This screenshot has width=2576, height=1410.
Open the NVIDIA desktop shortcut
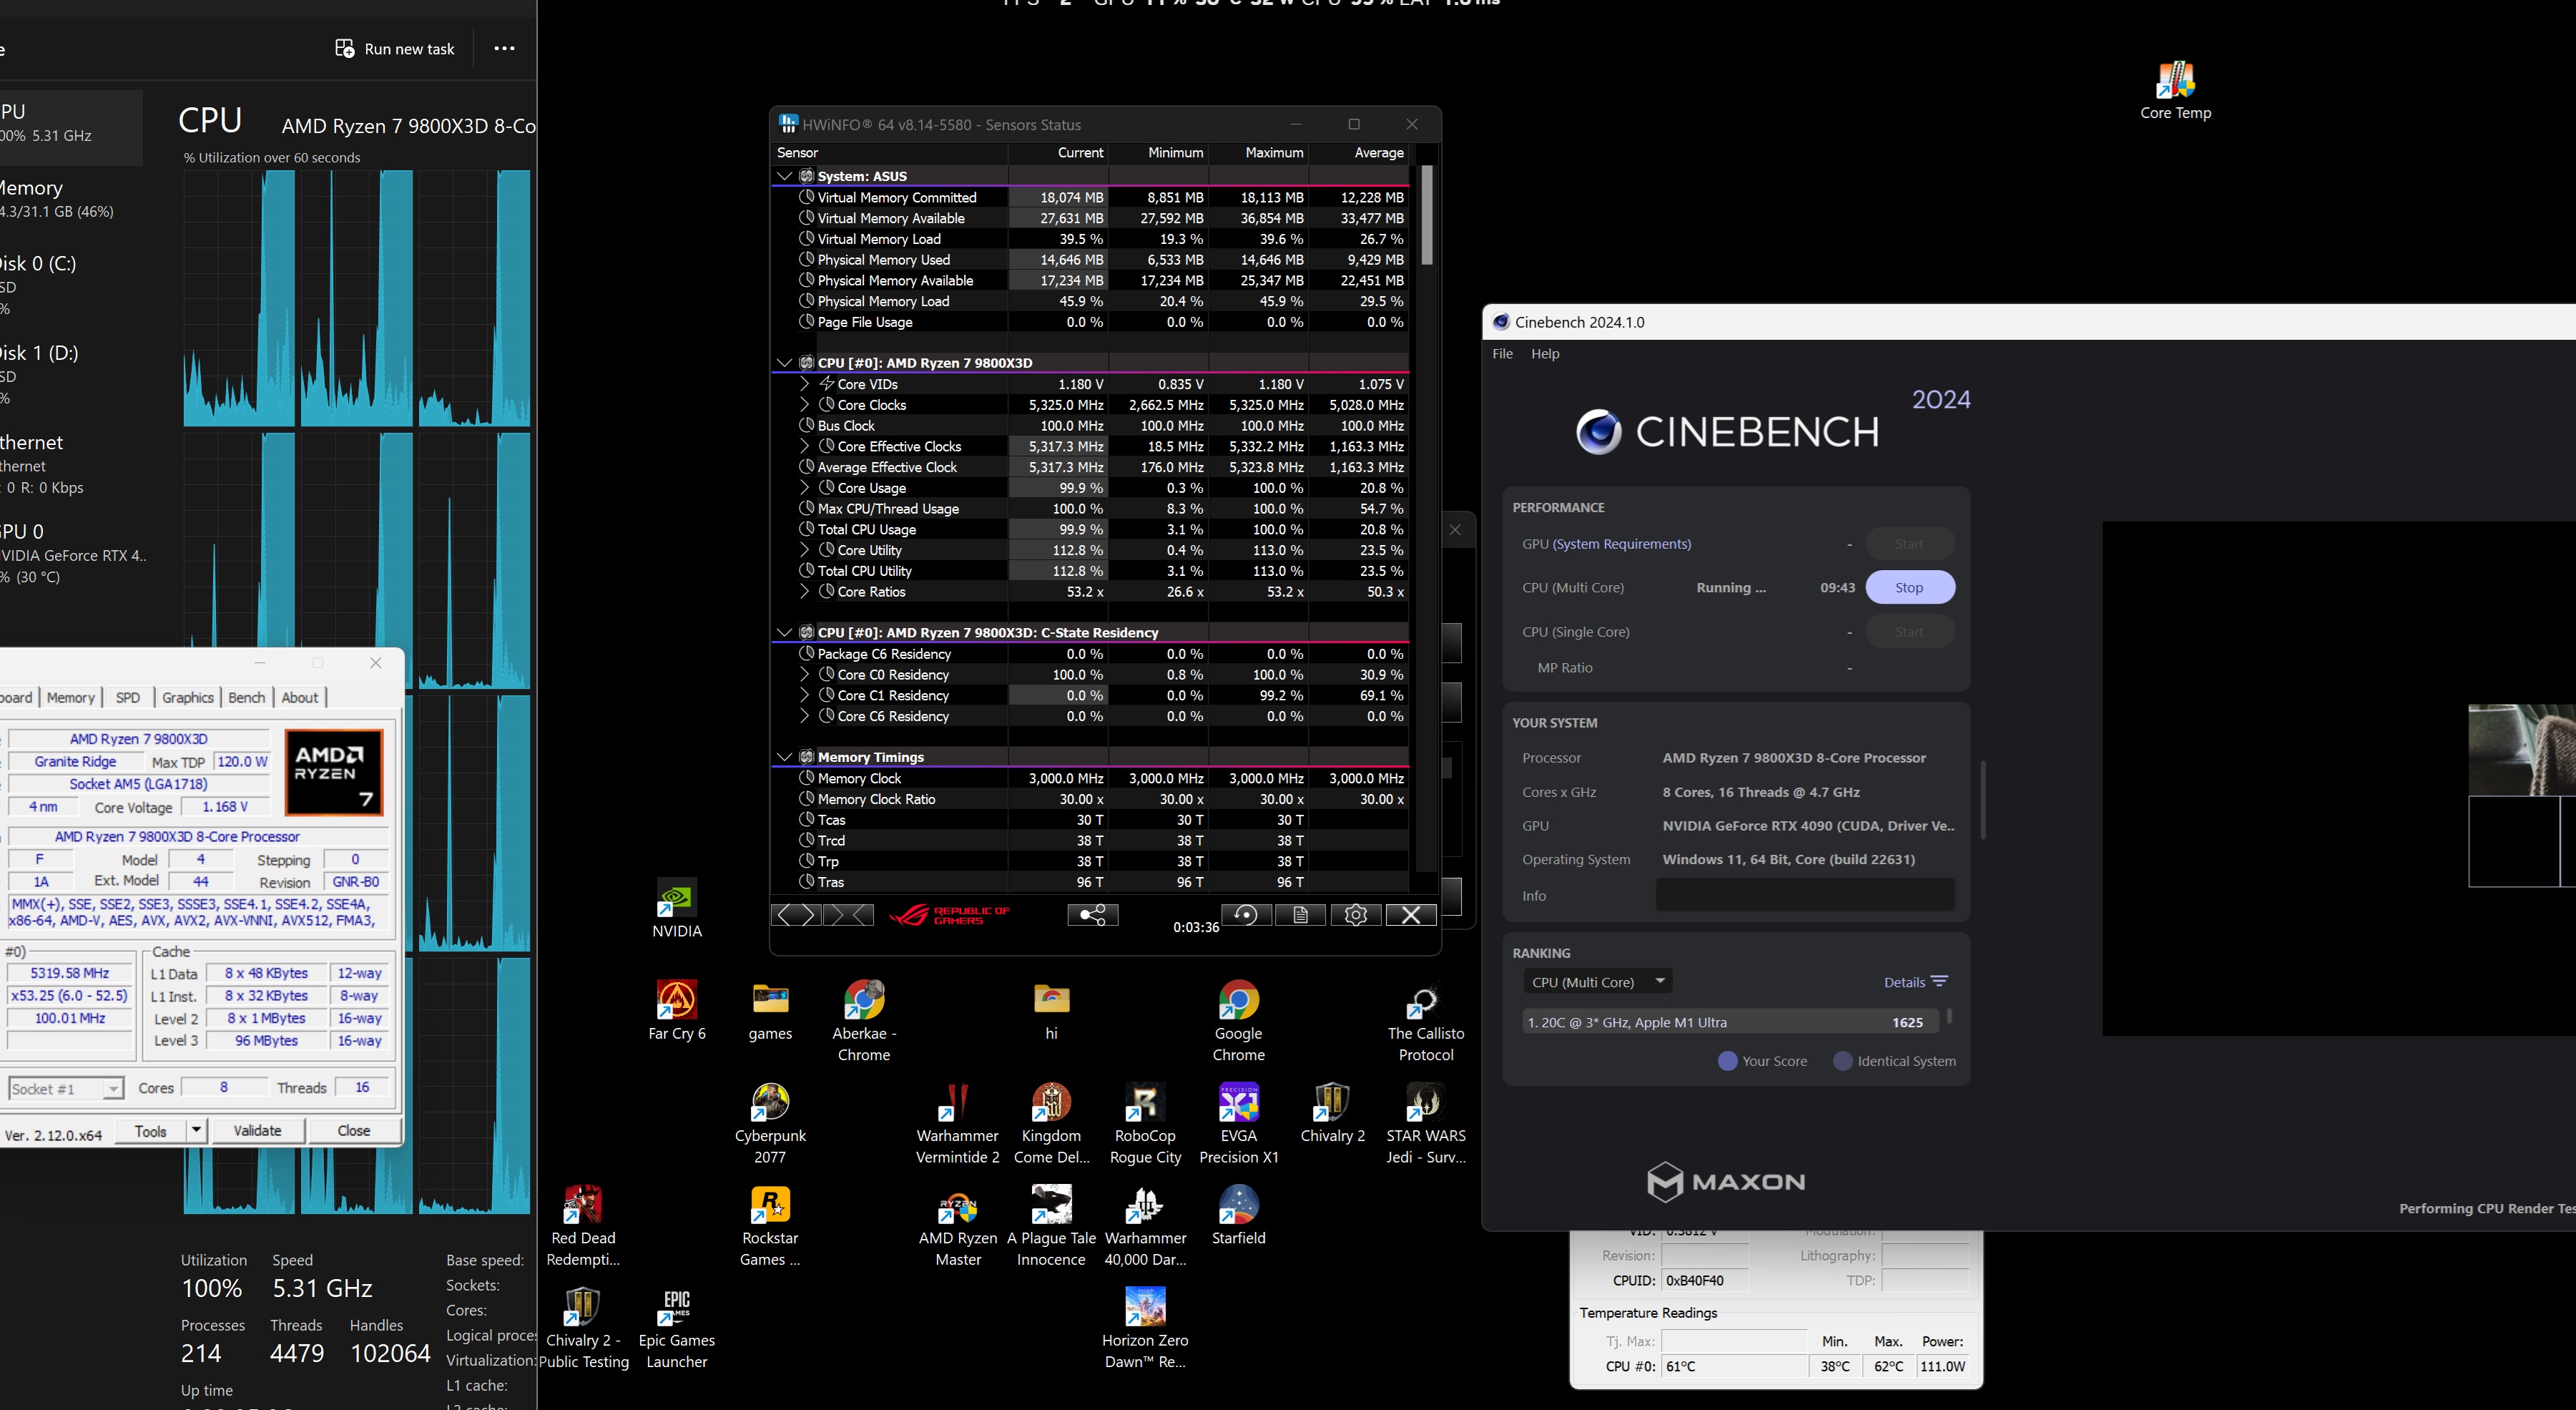point(677,908)
